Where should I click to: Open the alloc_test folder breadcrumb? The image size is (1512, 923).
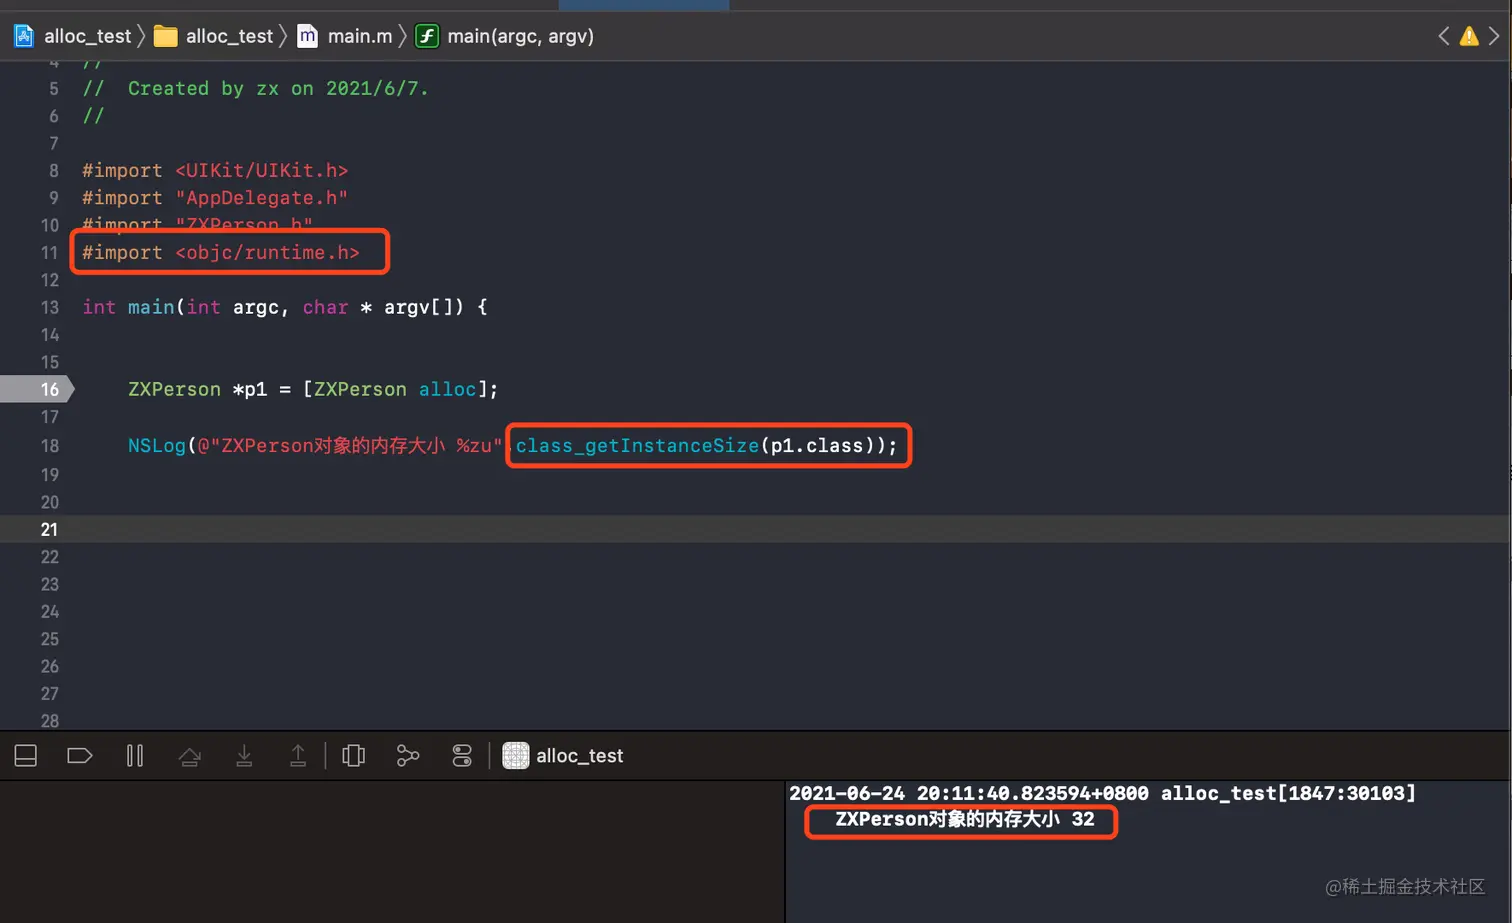click(214, 36)
